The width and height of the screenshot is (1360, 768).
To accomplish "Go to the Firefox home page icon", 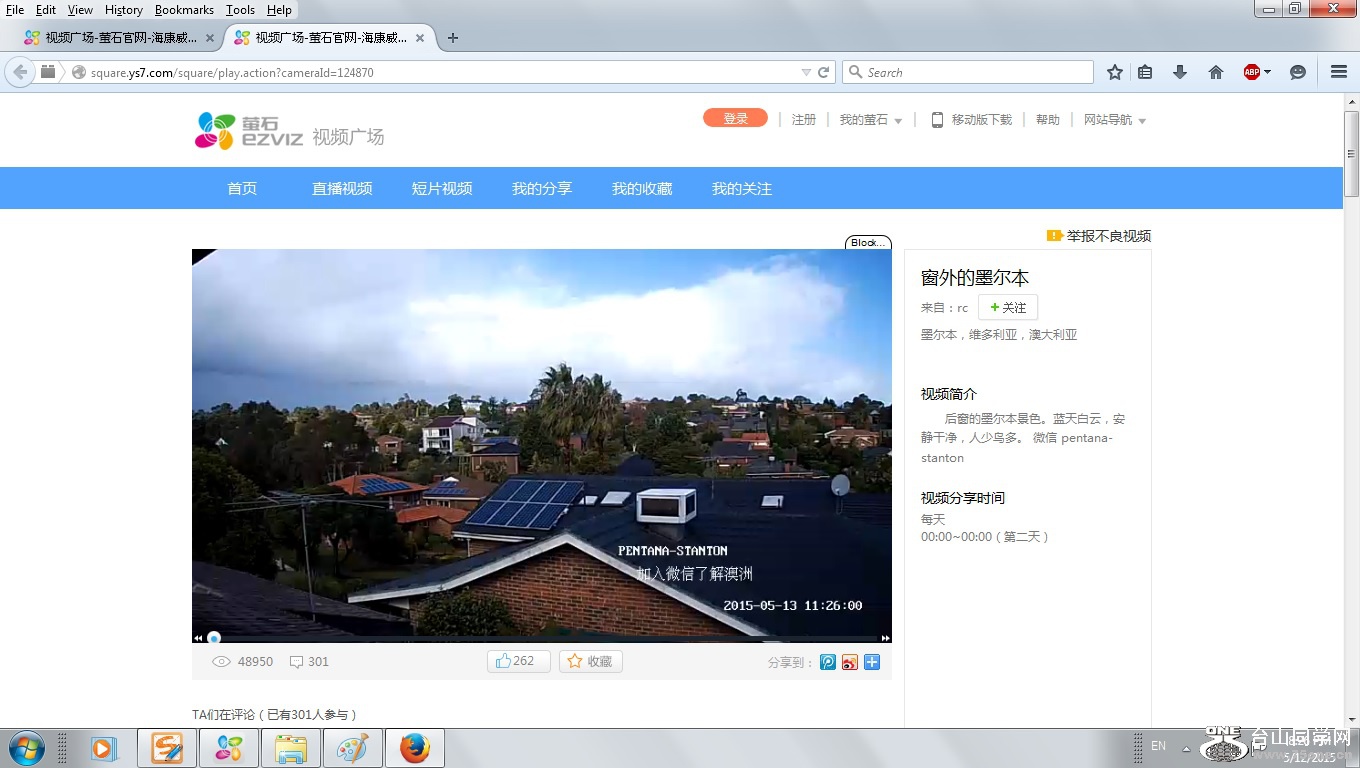I will pyautogui.click(x=1216, y=72).
